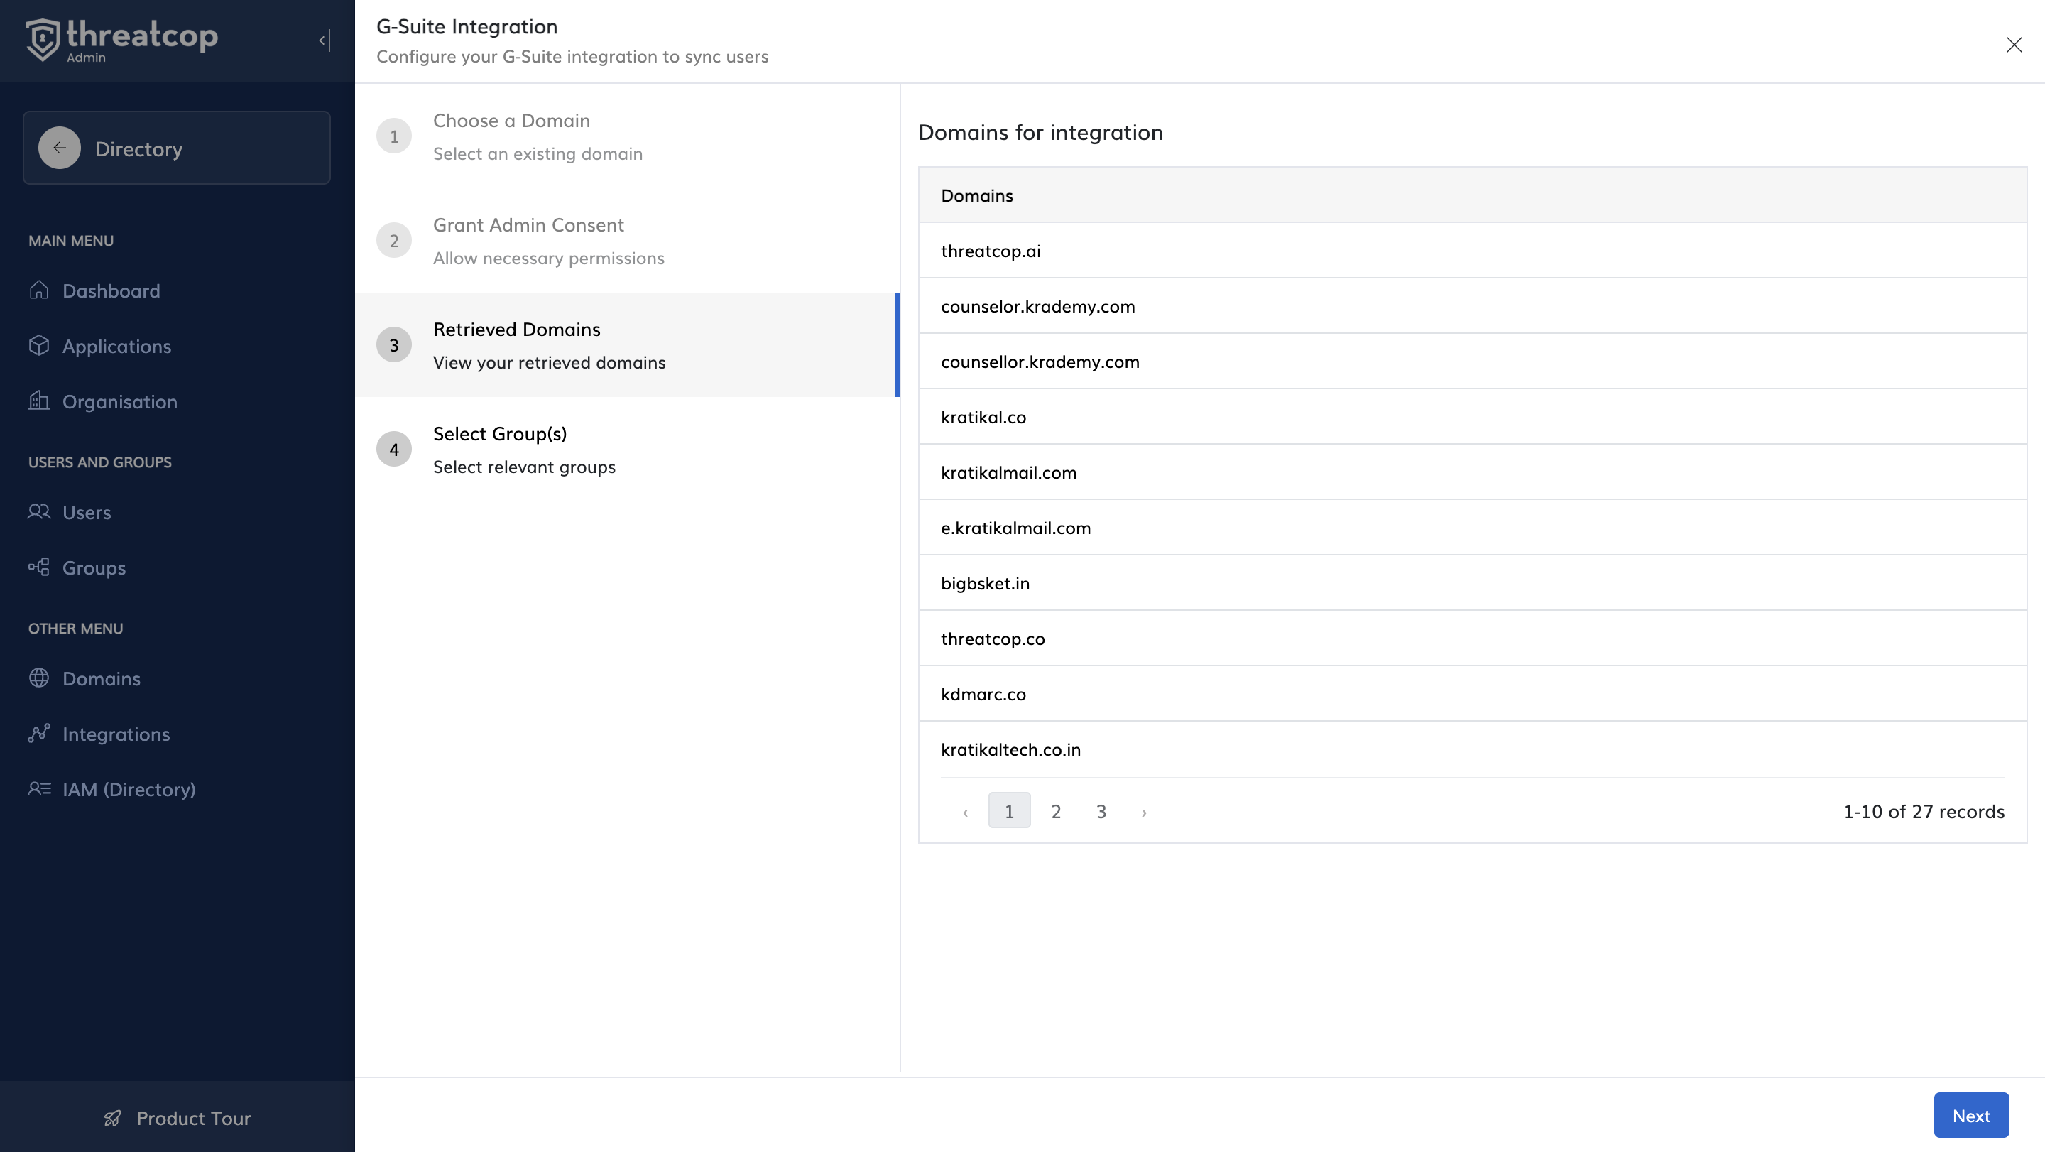
Task: Select the counselor.krademy.com row
Action: click(x=1472, y=306)
